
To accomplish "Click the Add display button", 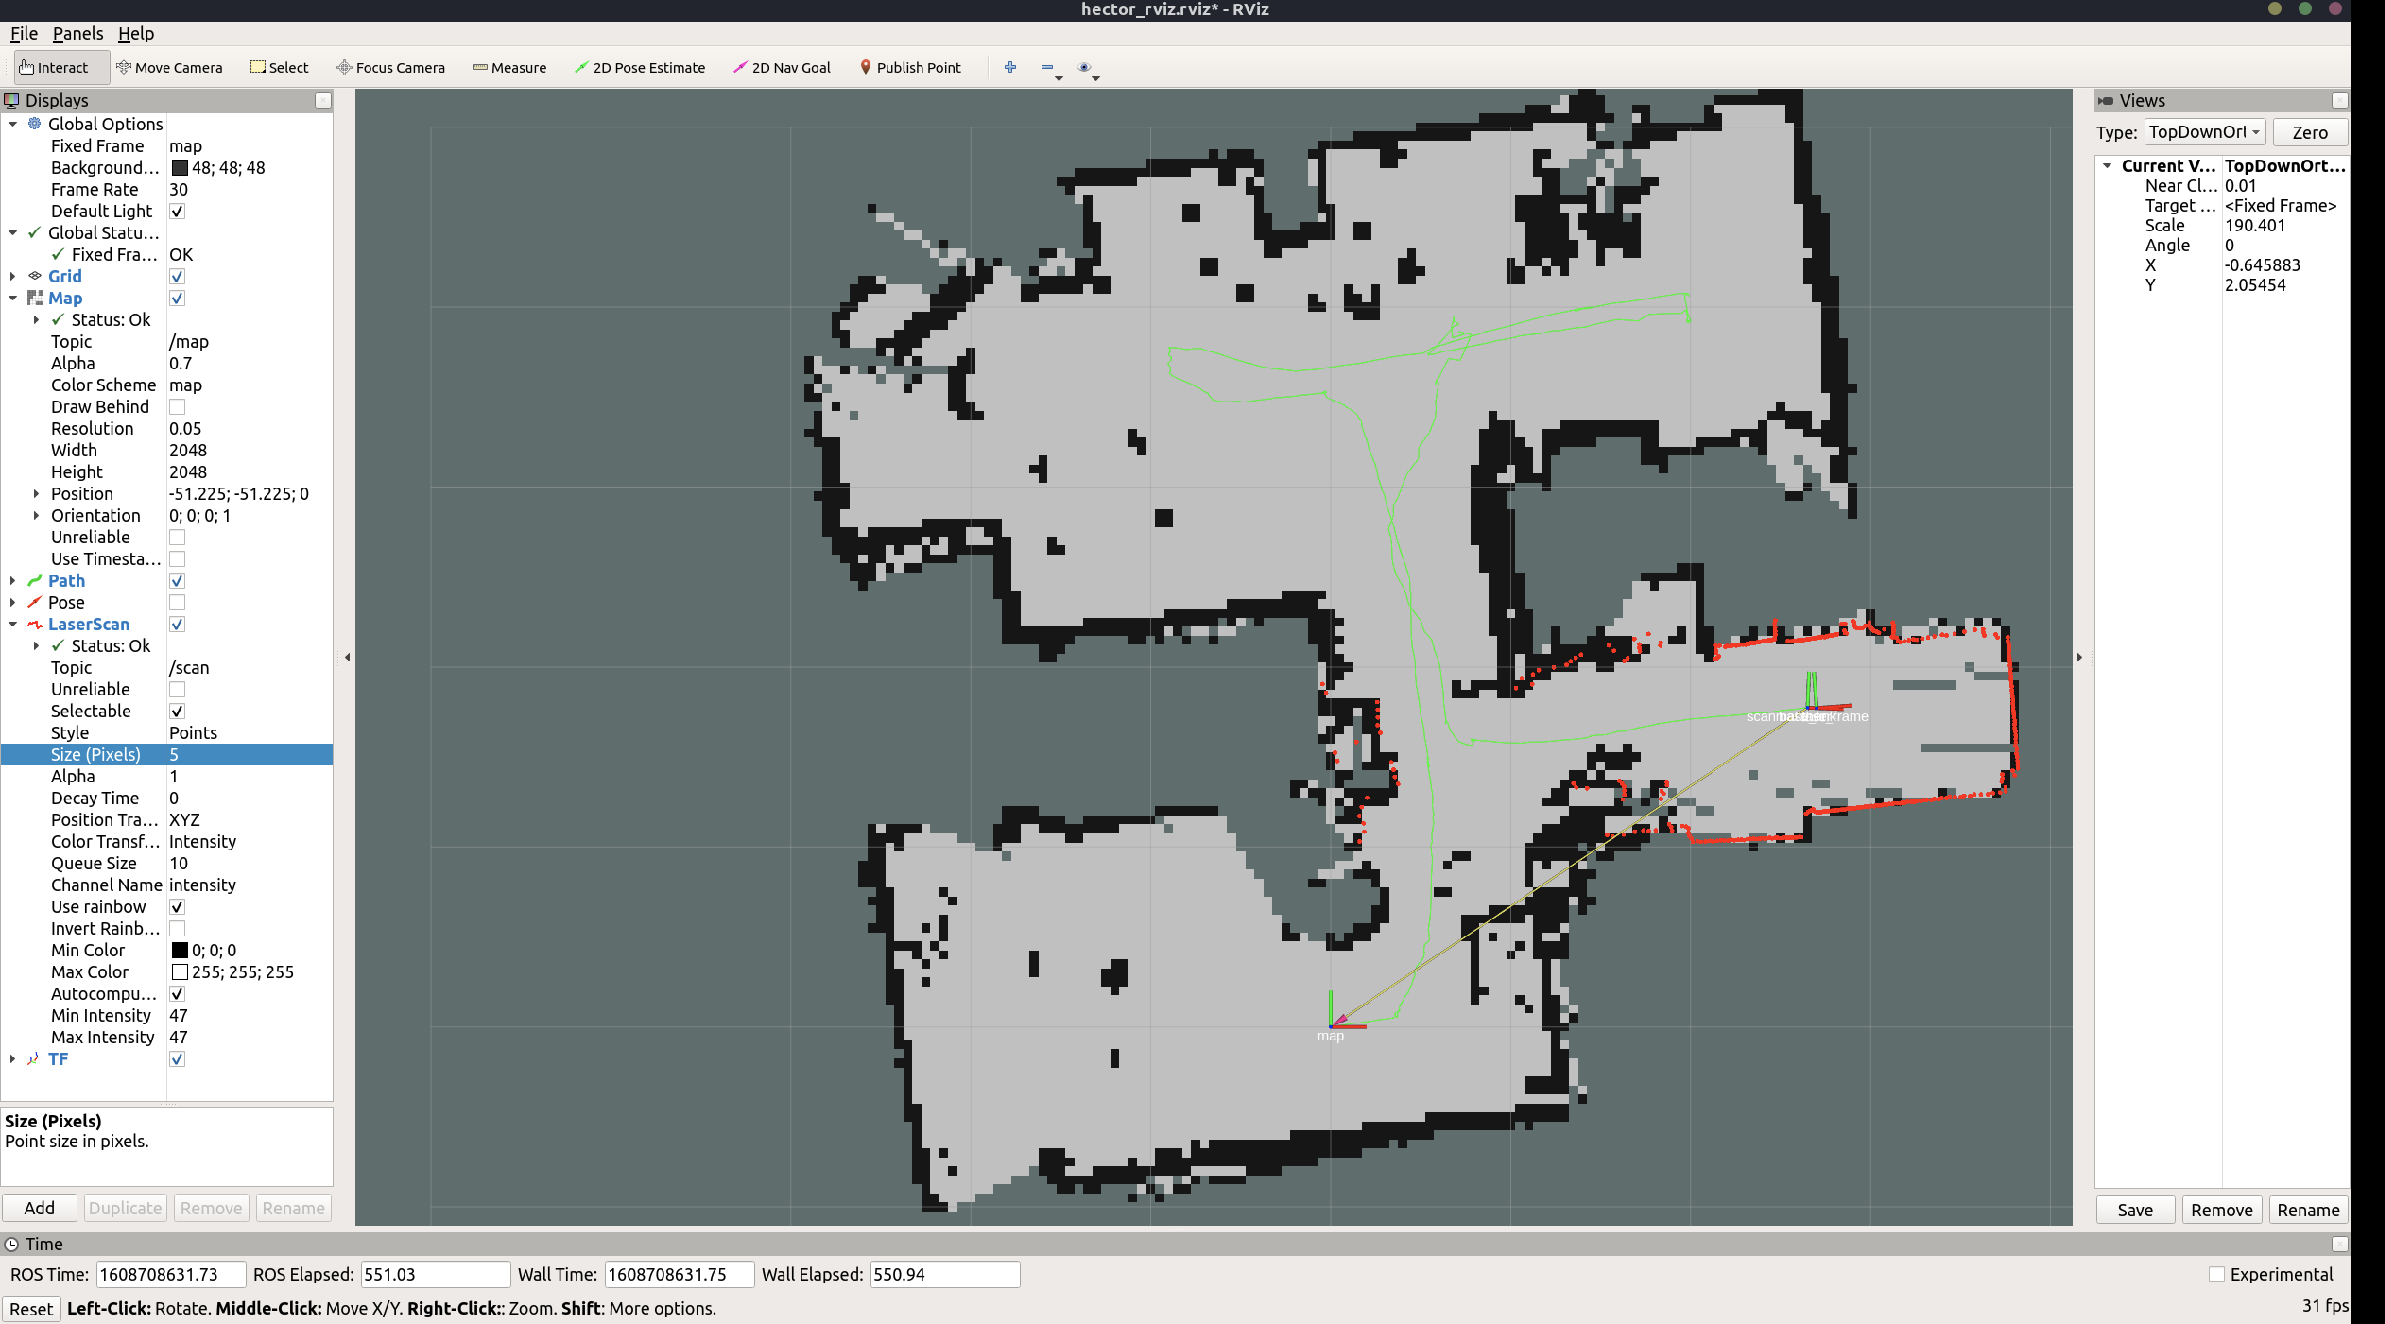I will [39, 1208].
